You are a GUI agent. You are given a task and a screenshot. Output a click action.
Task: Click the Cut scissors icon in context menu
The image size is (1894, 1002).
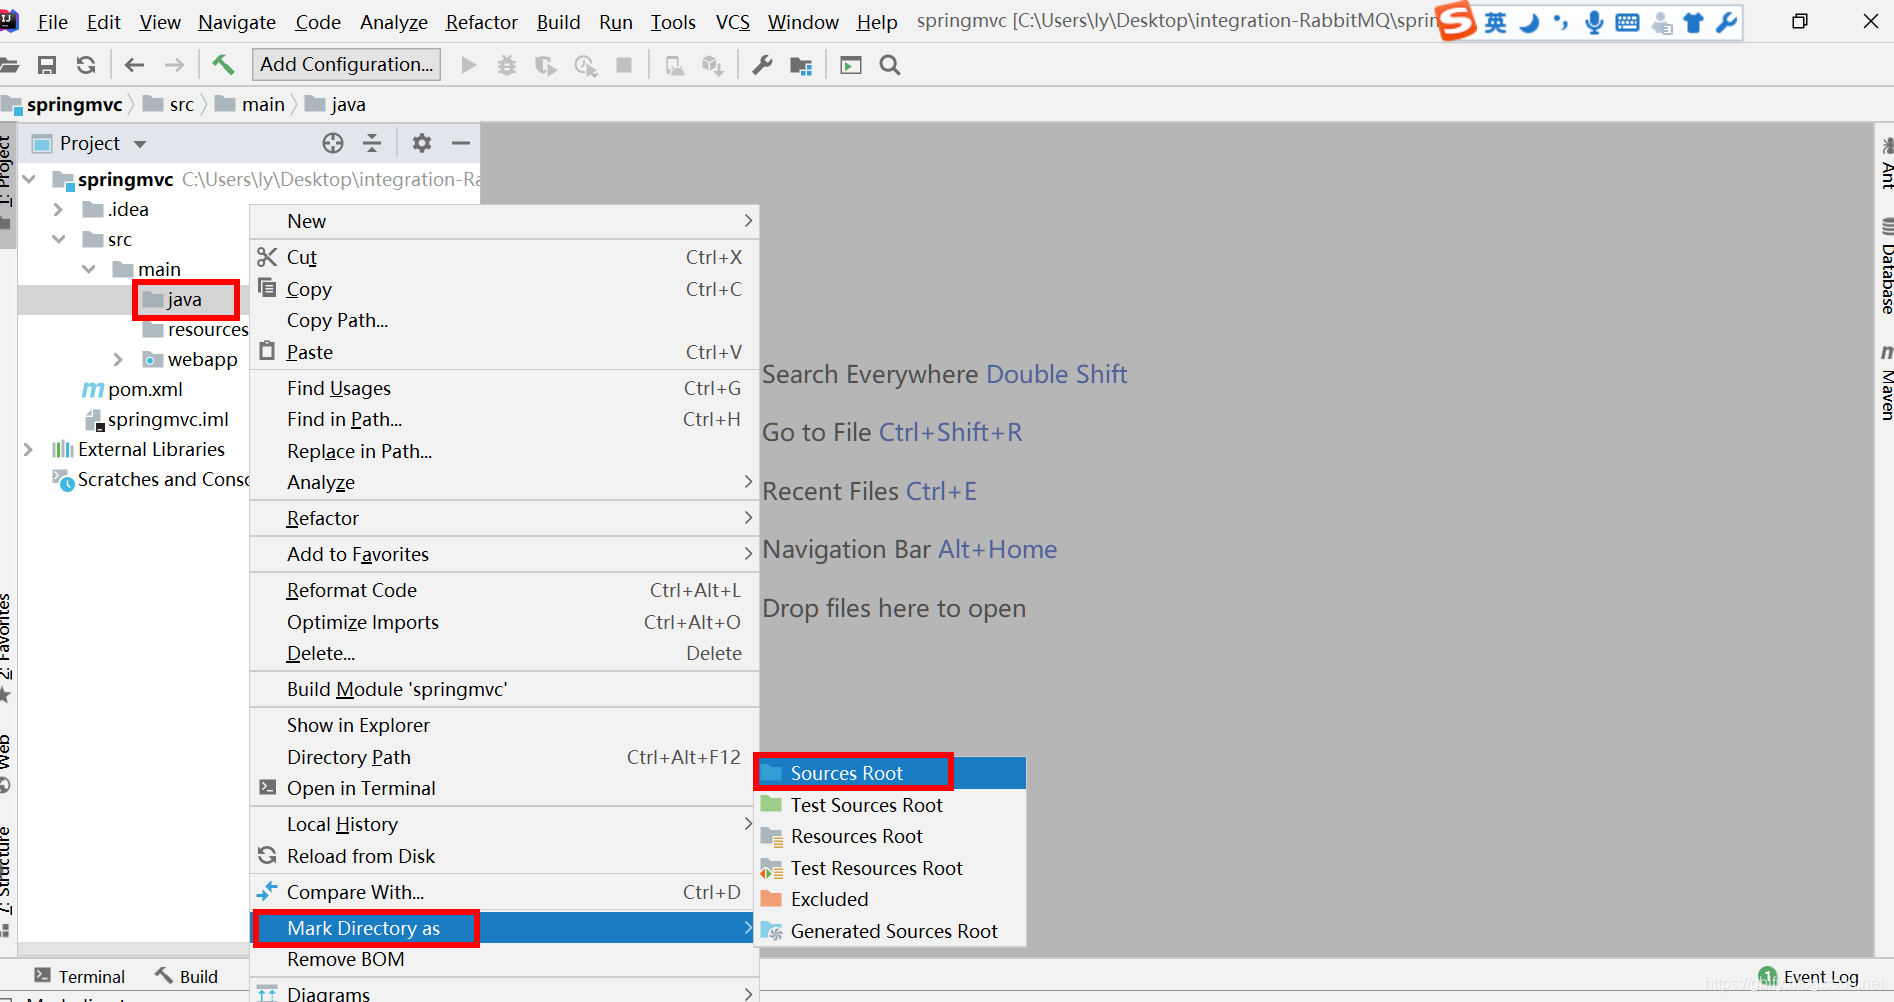(x=267, y=257)
